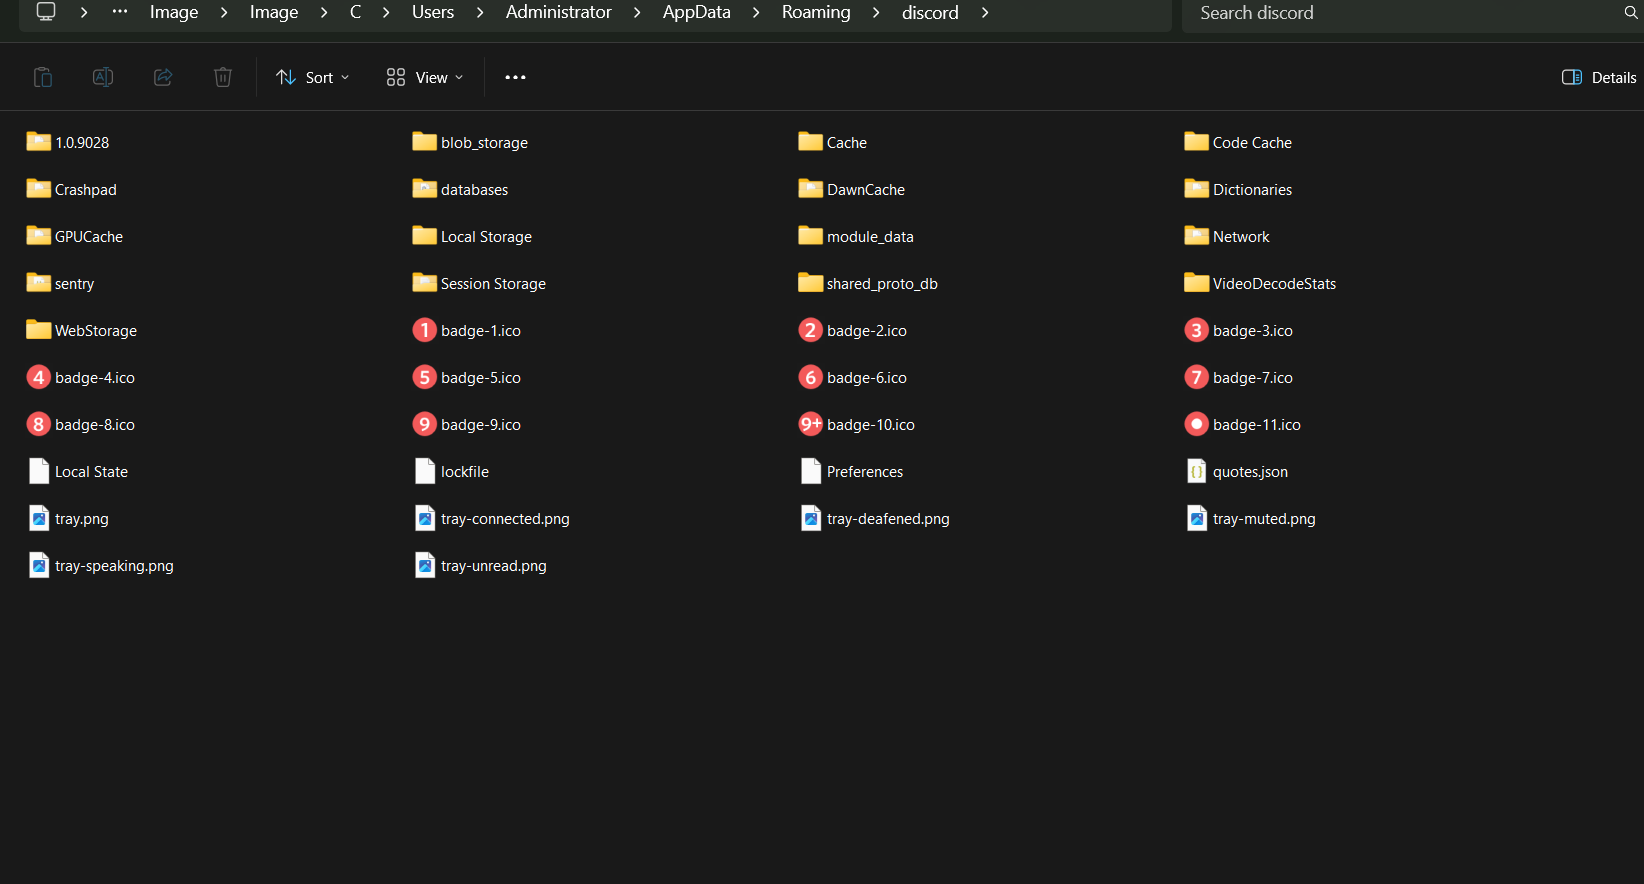The image size is (1644, 884).
Task: Select the Local Storage folder
Action: 472,236
